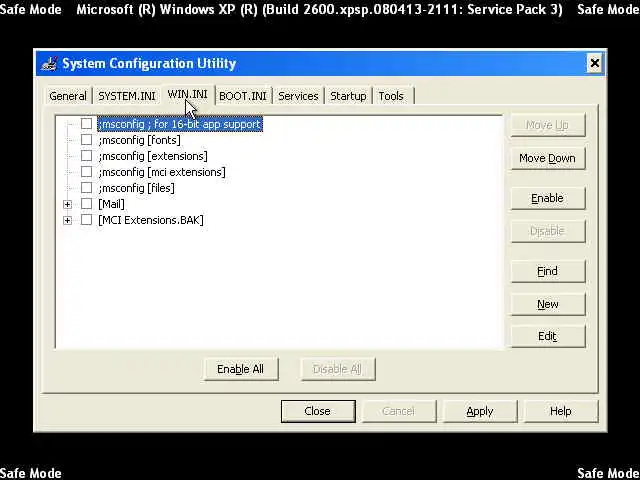Select the '[Mail]' entry text
Image resolution: width=640 pixels, height=480 pixels.
[111, 204]
